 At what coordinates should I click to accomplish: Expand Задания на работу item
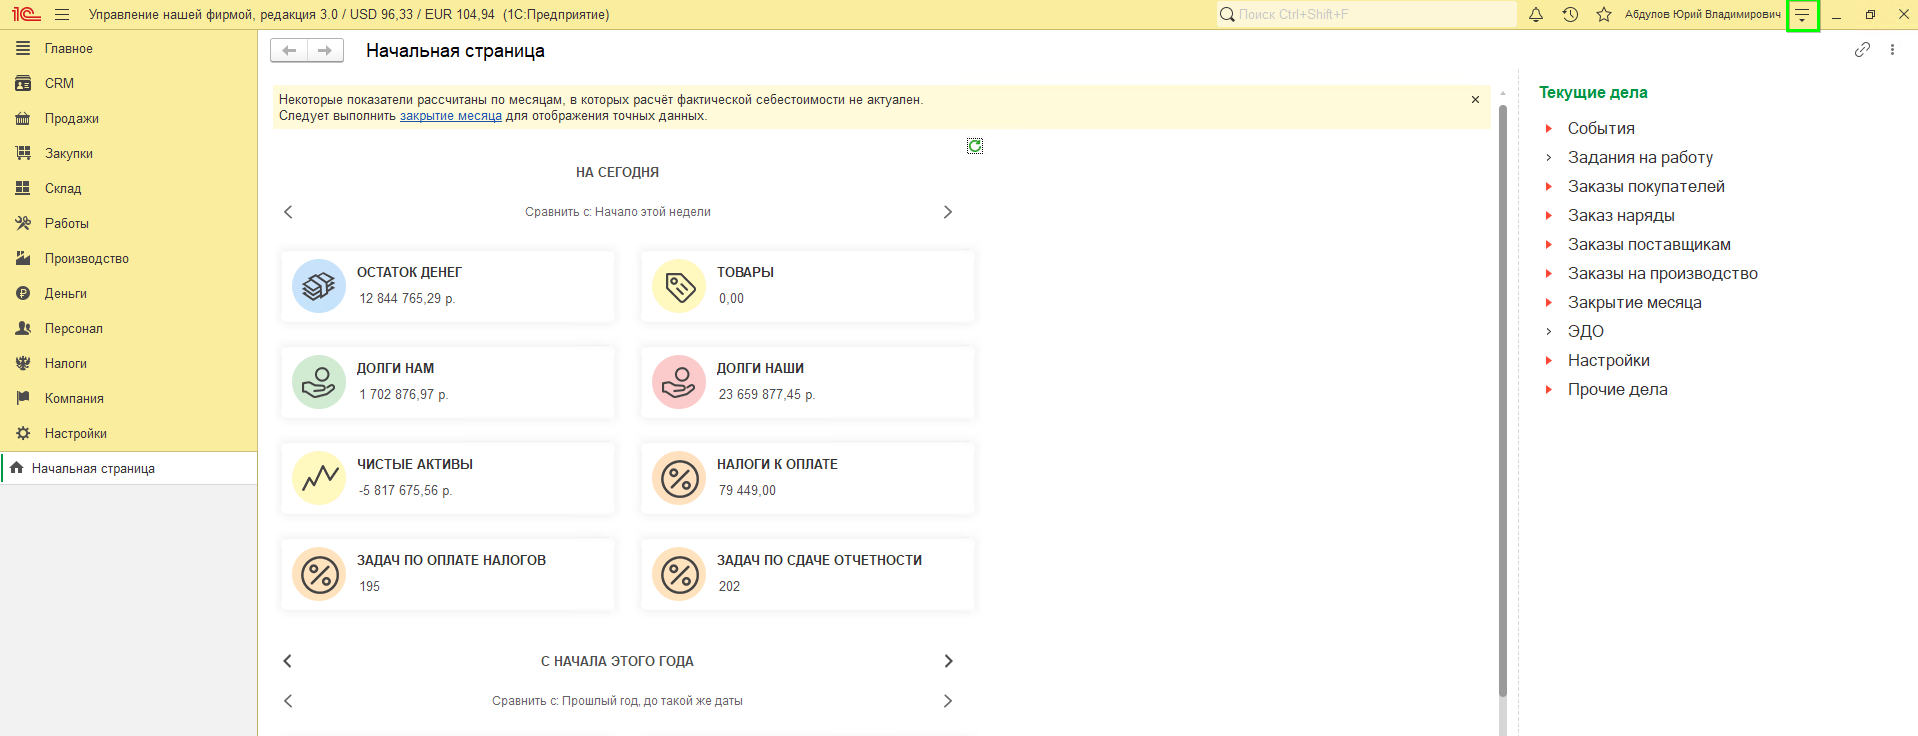[1549, 157]
